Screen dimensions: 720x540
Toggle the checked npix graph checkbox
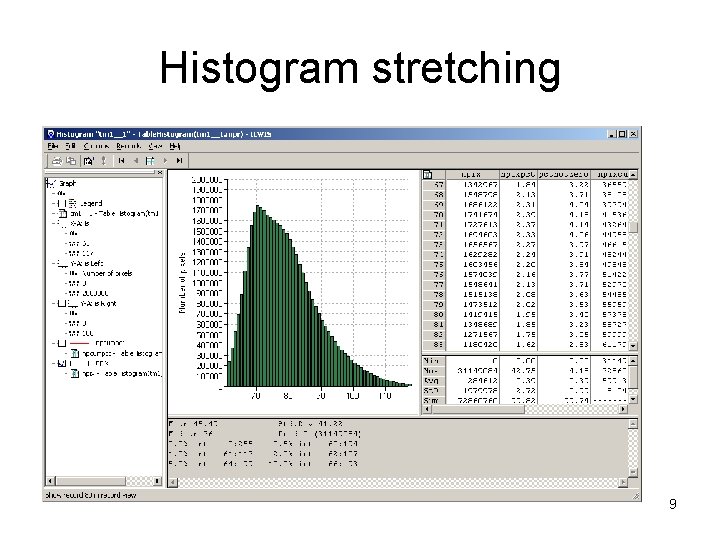point(62,364)
